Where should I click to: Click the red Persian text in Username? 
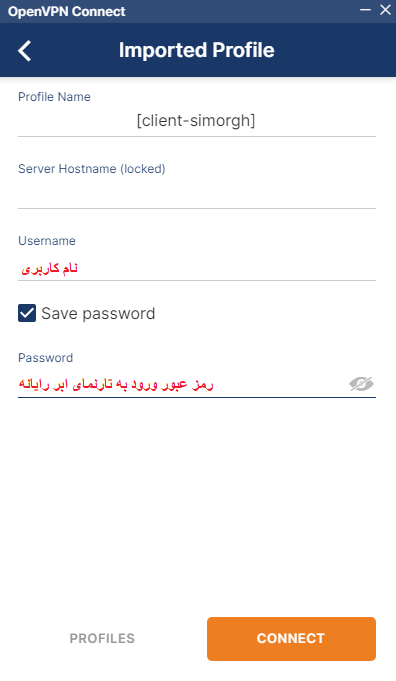(x=50, y=268)
